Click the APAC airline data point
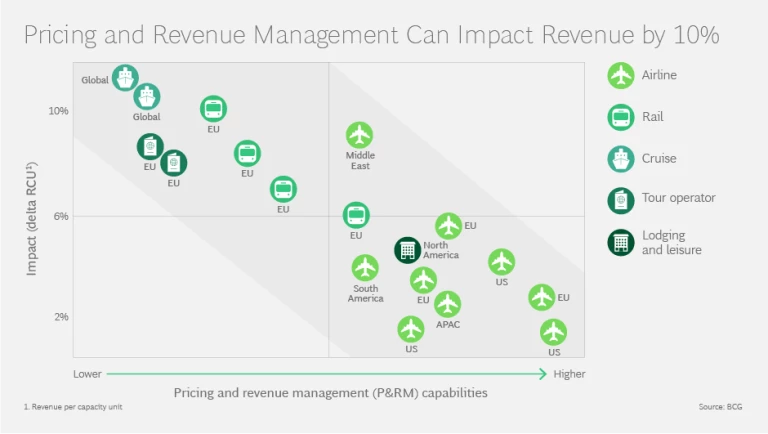The width and height of the screenshot is (768, 434). (447, 304)
